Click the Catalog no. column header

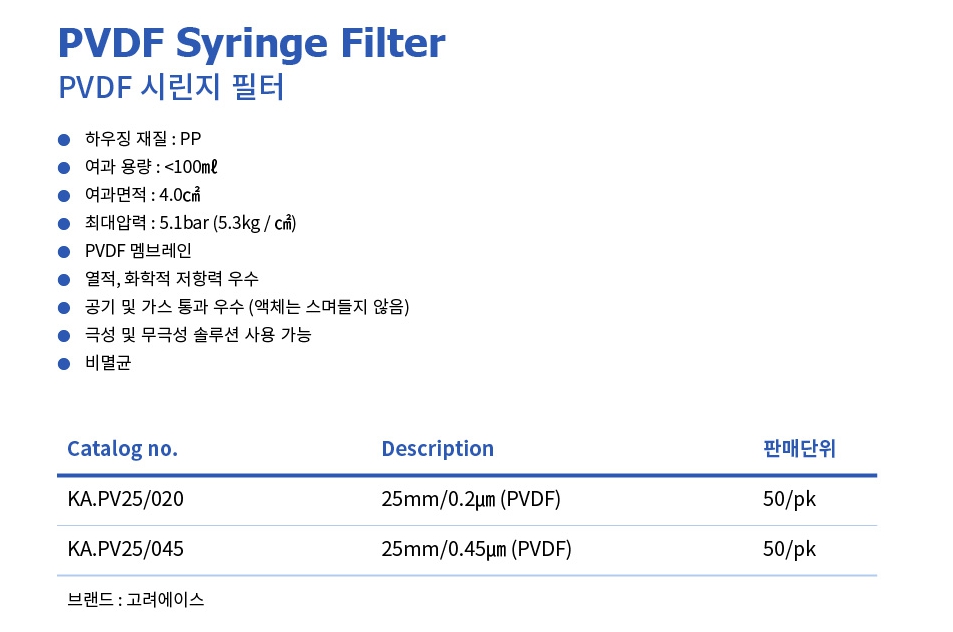(122, 449)
